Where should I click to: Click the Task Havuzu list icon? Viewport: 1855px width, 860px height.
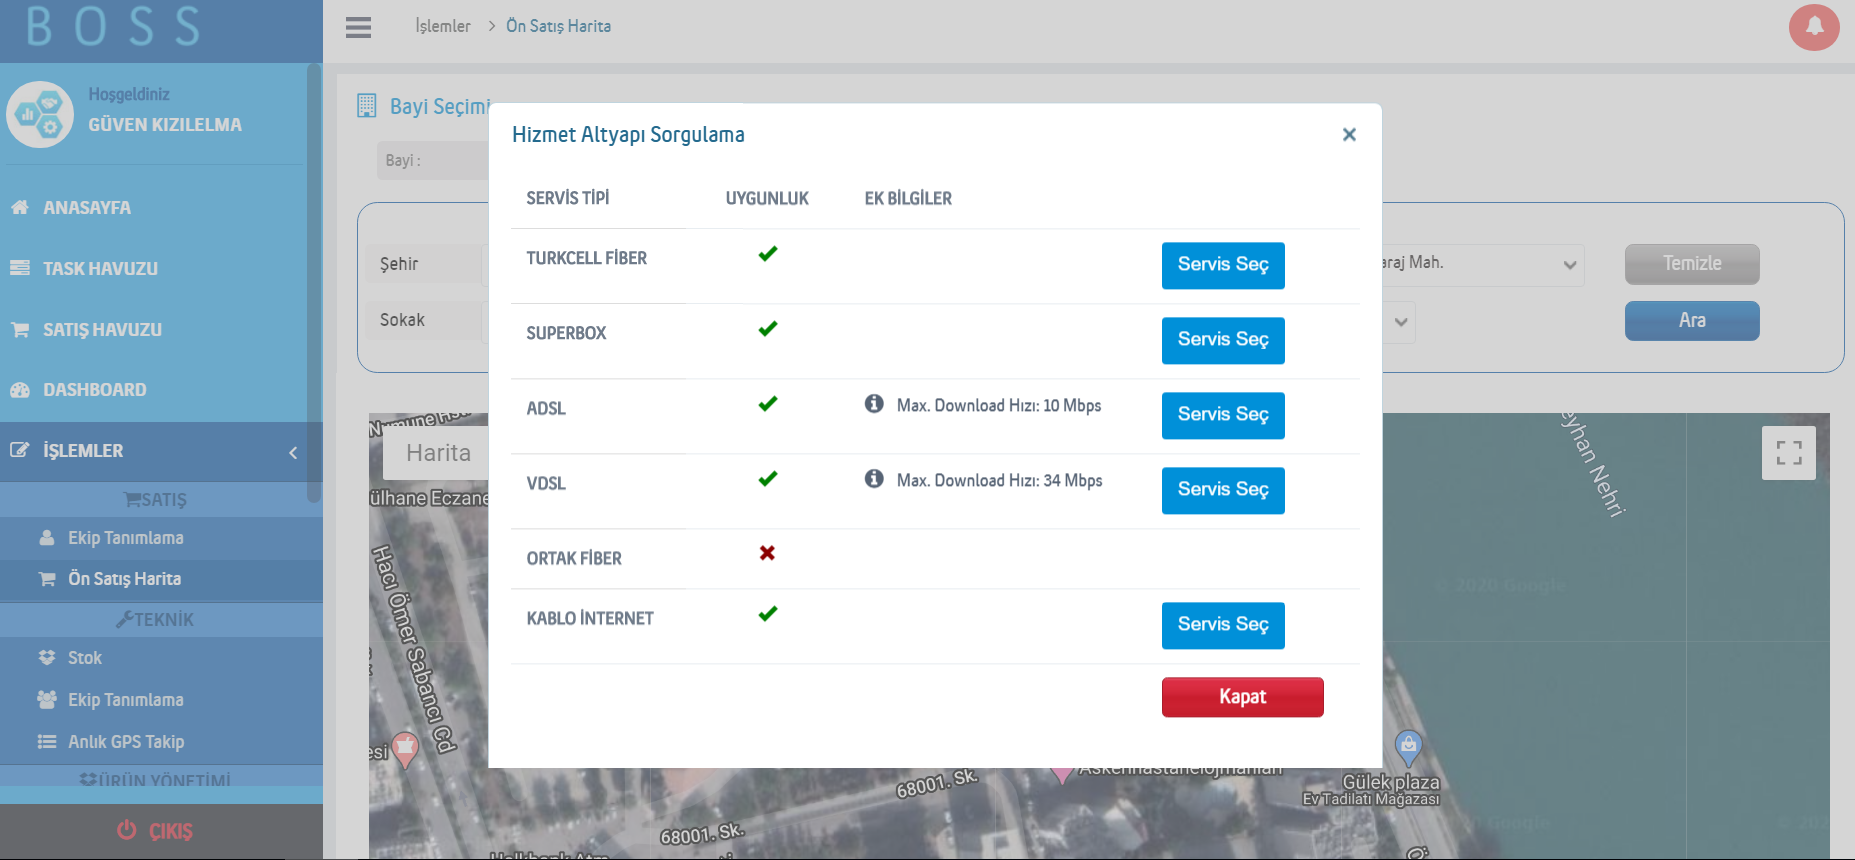tap(20, 268)
